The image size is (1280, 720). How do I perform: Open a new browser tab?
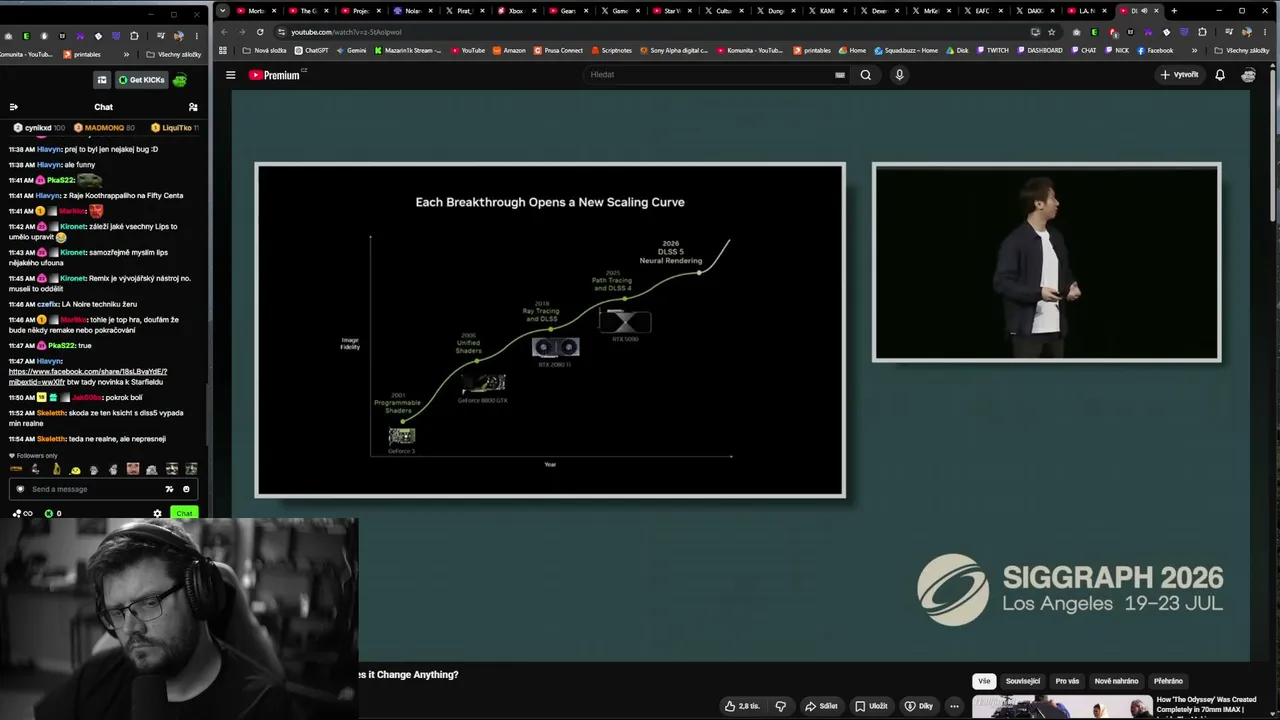click(1174, 11)
